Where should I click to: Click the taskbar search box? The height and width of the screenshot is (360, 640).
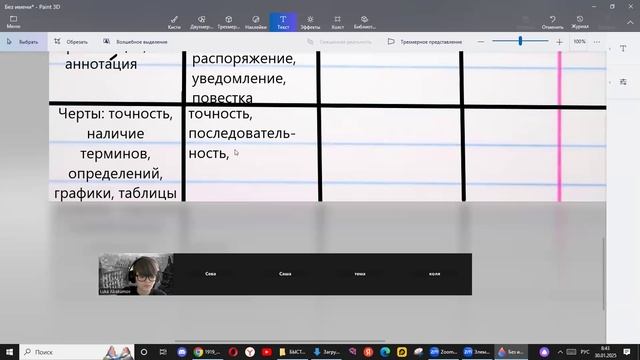coord(78,352)
